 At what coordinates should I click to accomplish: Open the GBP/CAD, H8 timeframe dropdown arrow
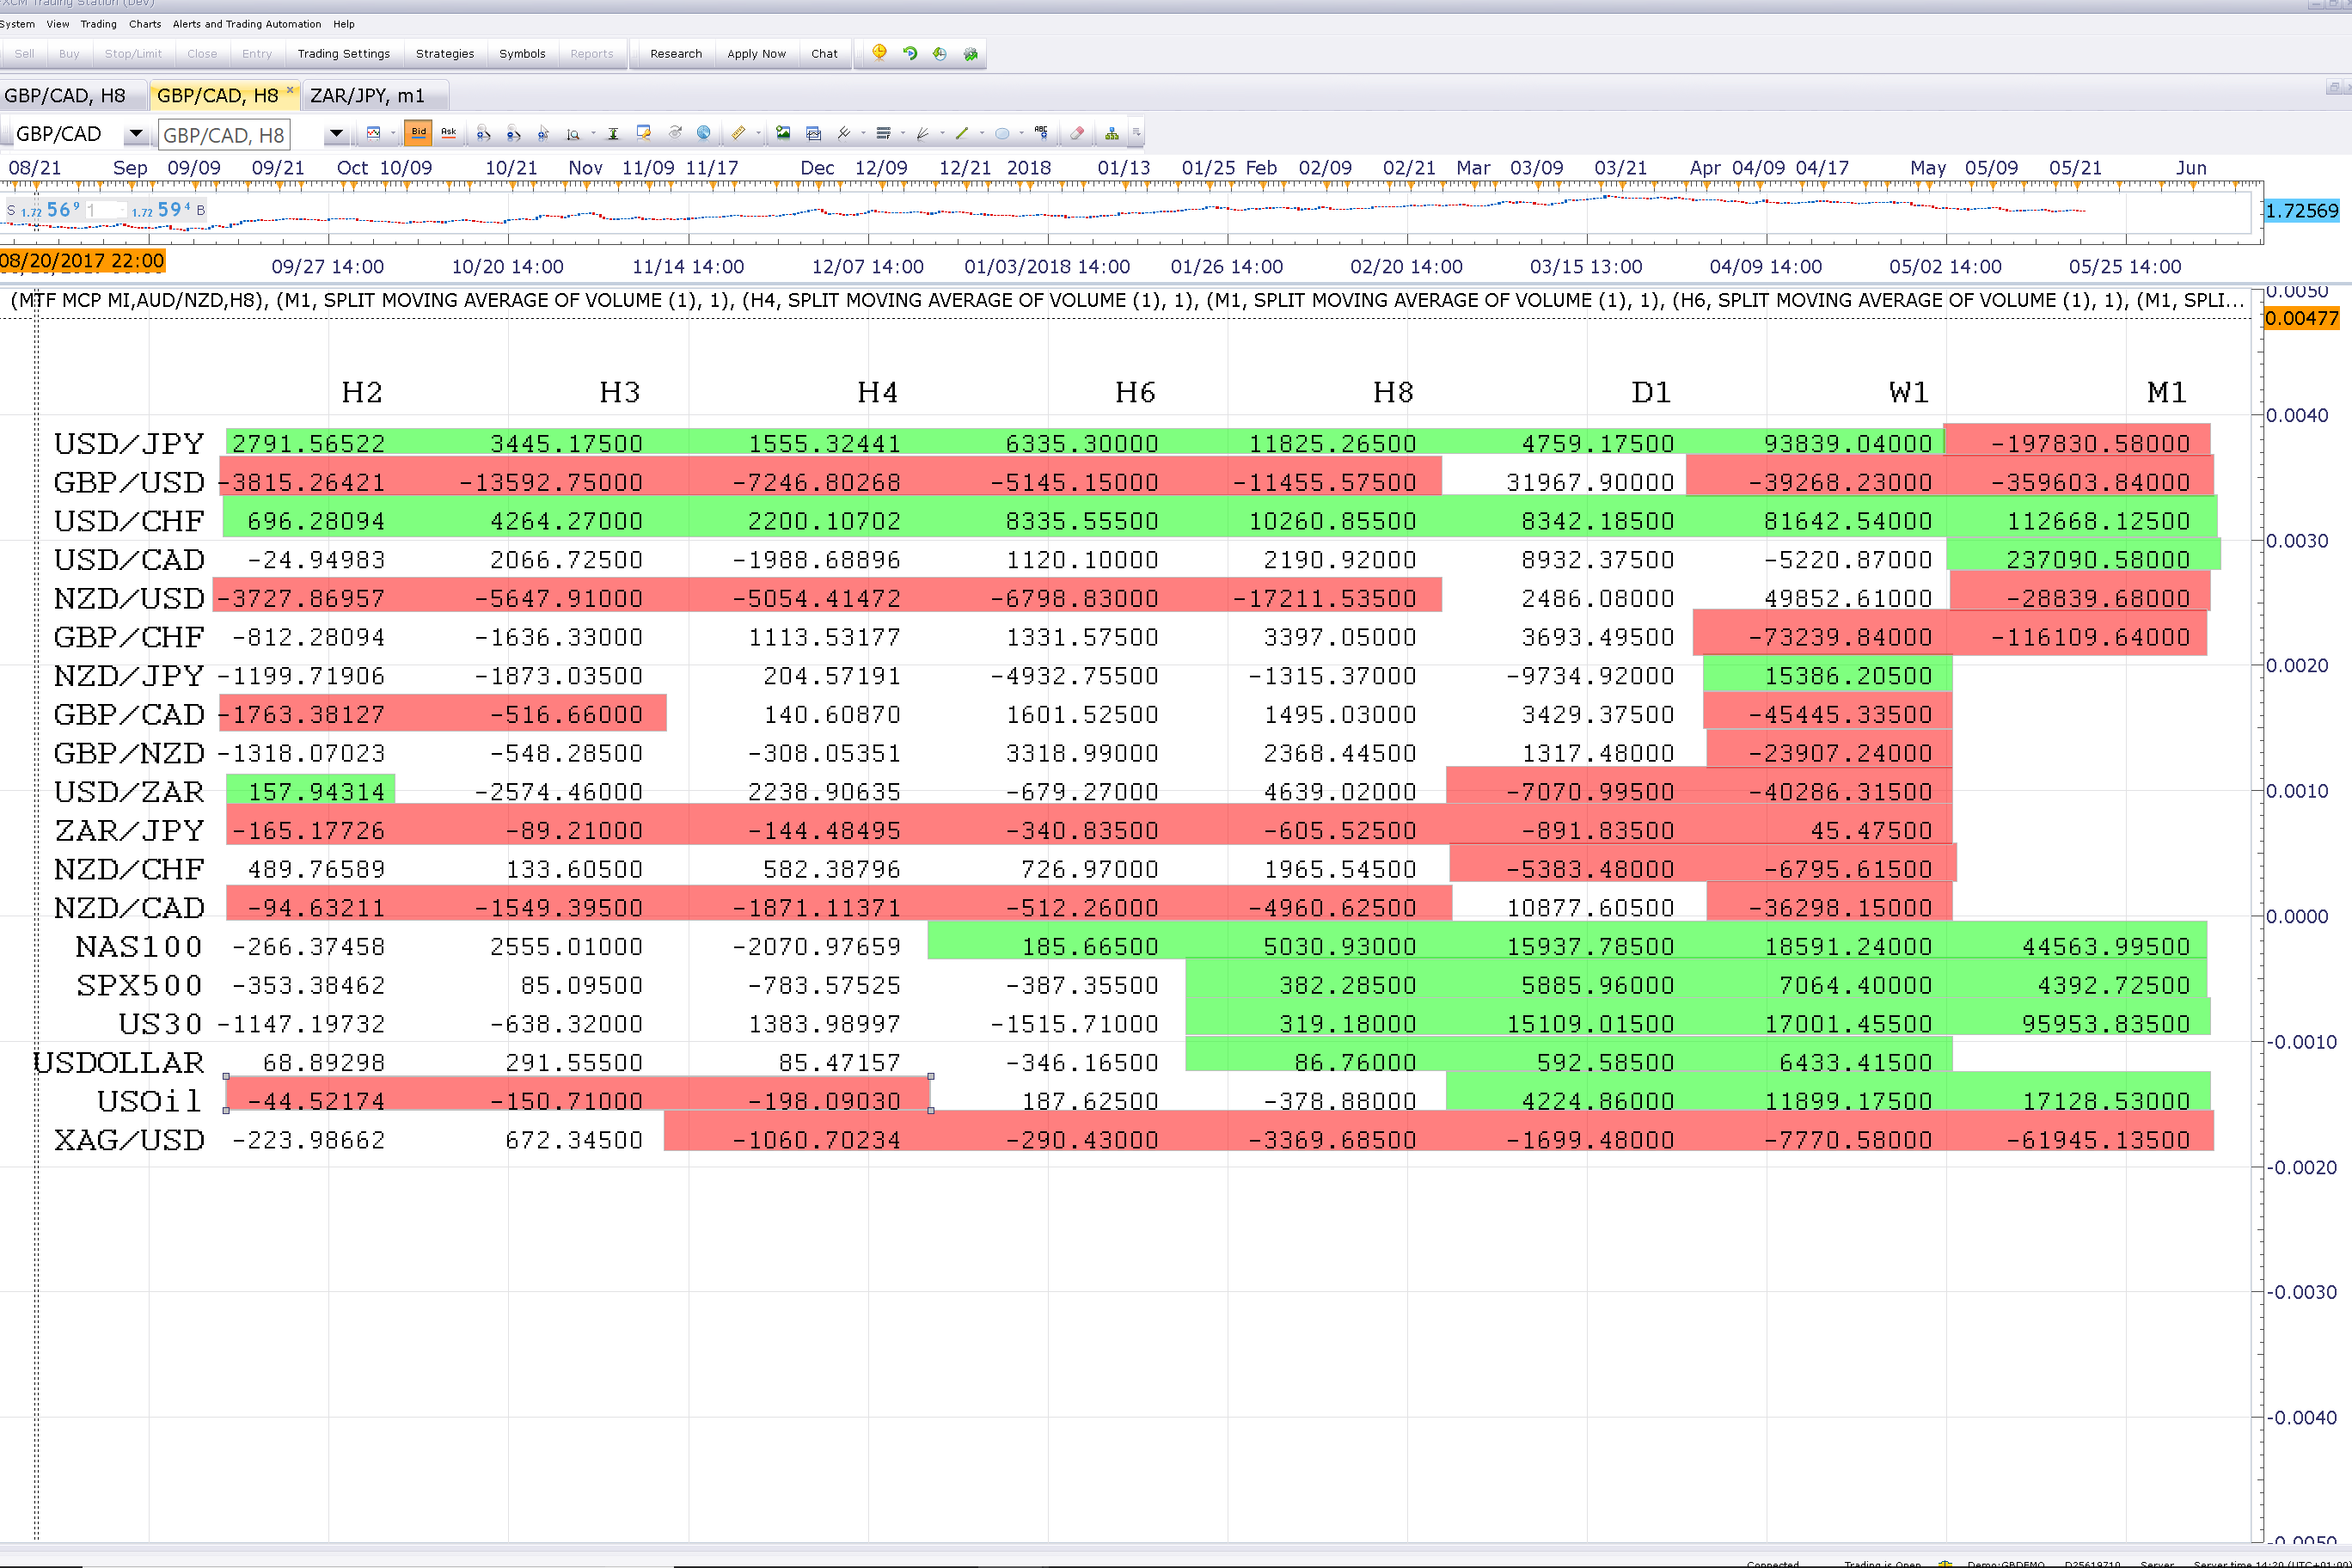336,133
